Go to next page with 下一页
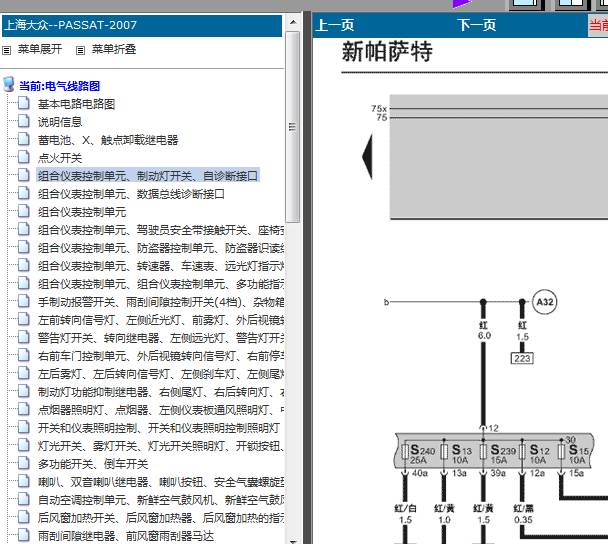Viewport: 608px width, 544px height. 477,25
